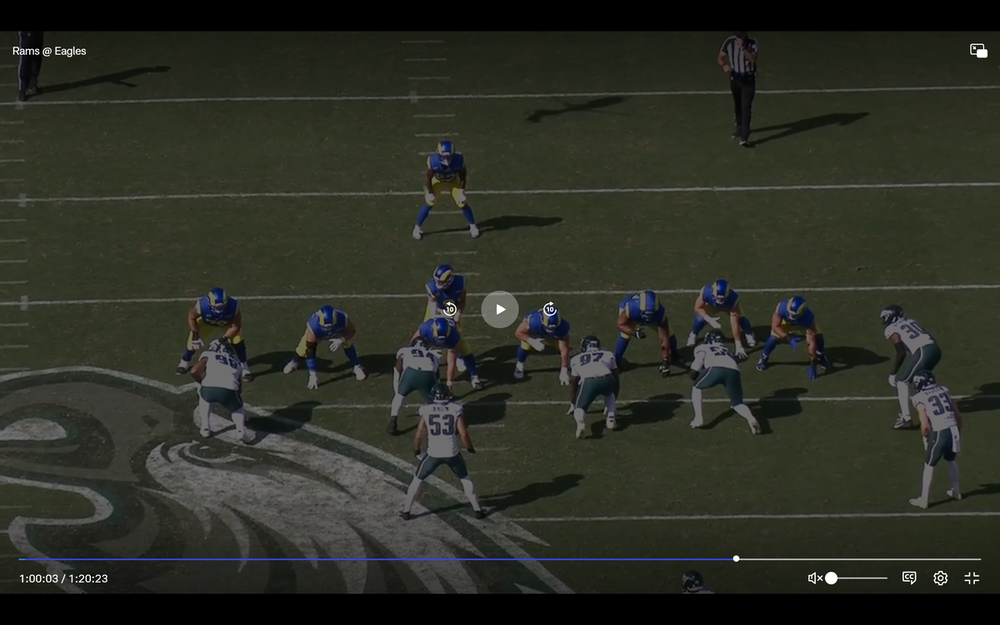Click the Rams @ Eagles video title

[x=49, y=51]
